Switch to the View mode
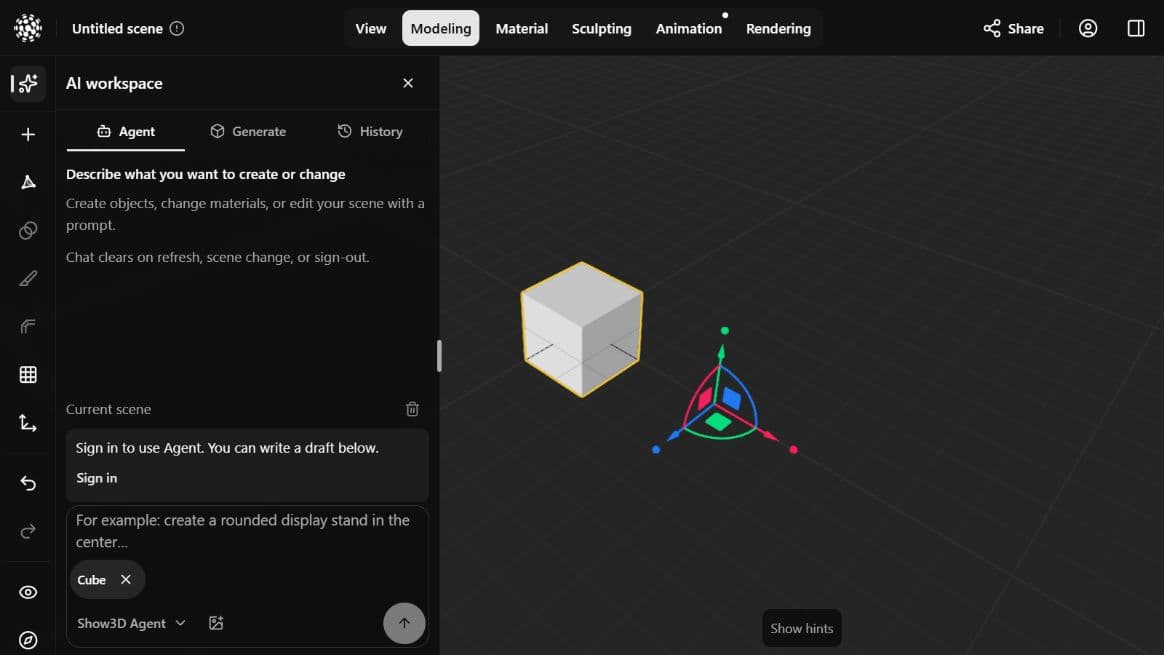The width and height of the screenshot is (1164, 655). (370, 28)
